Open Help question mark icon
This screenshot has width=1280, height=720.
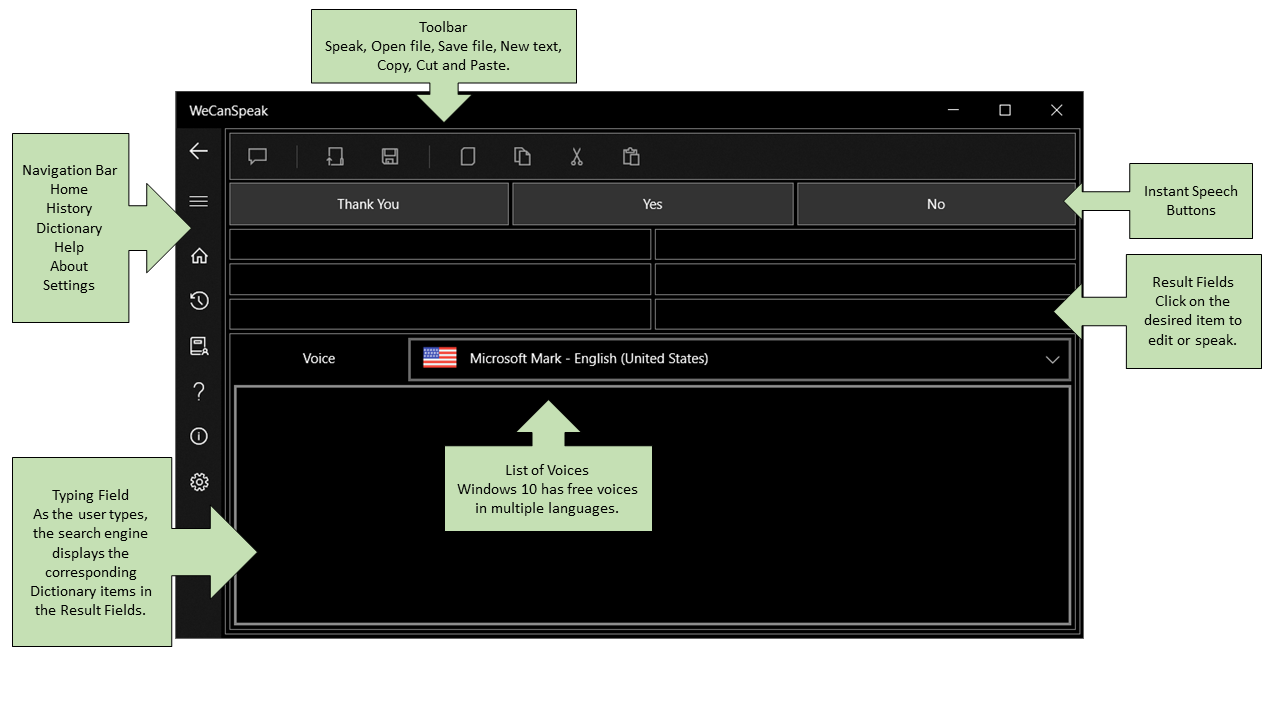click(199, 391)
